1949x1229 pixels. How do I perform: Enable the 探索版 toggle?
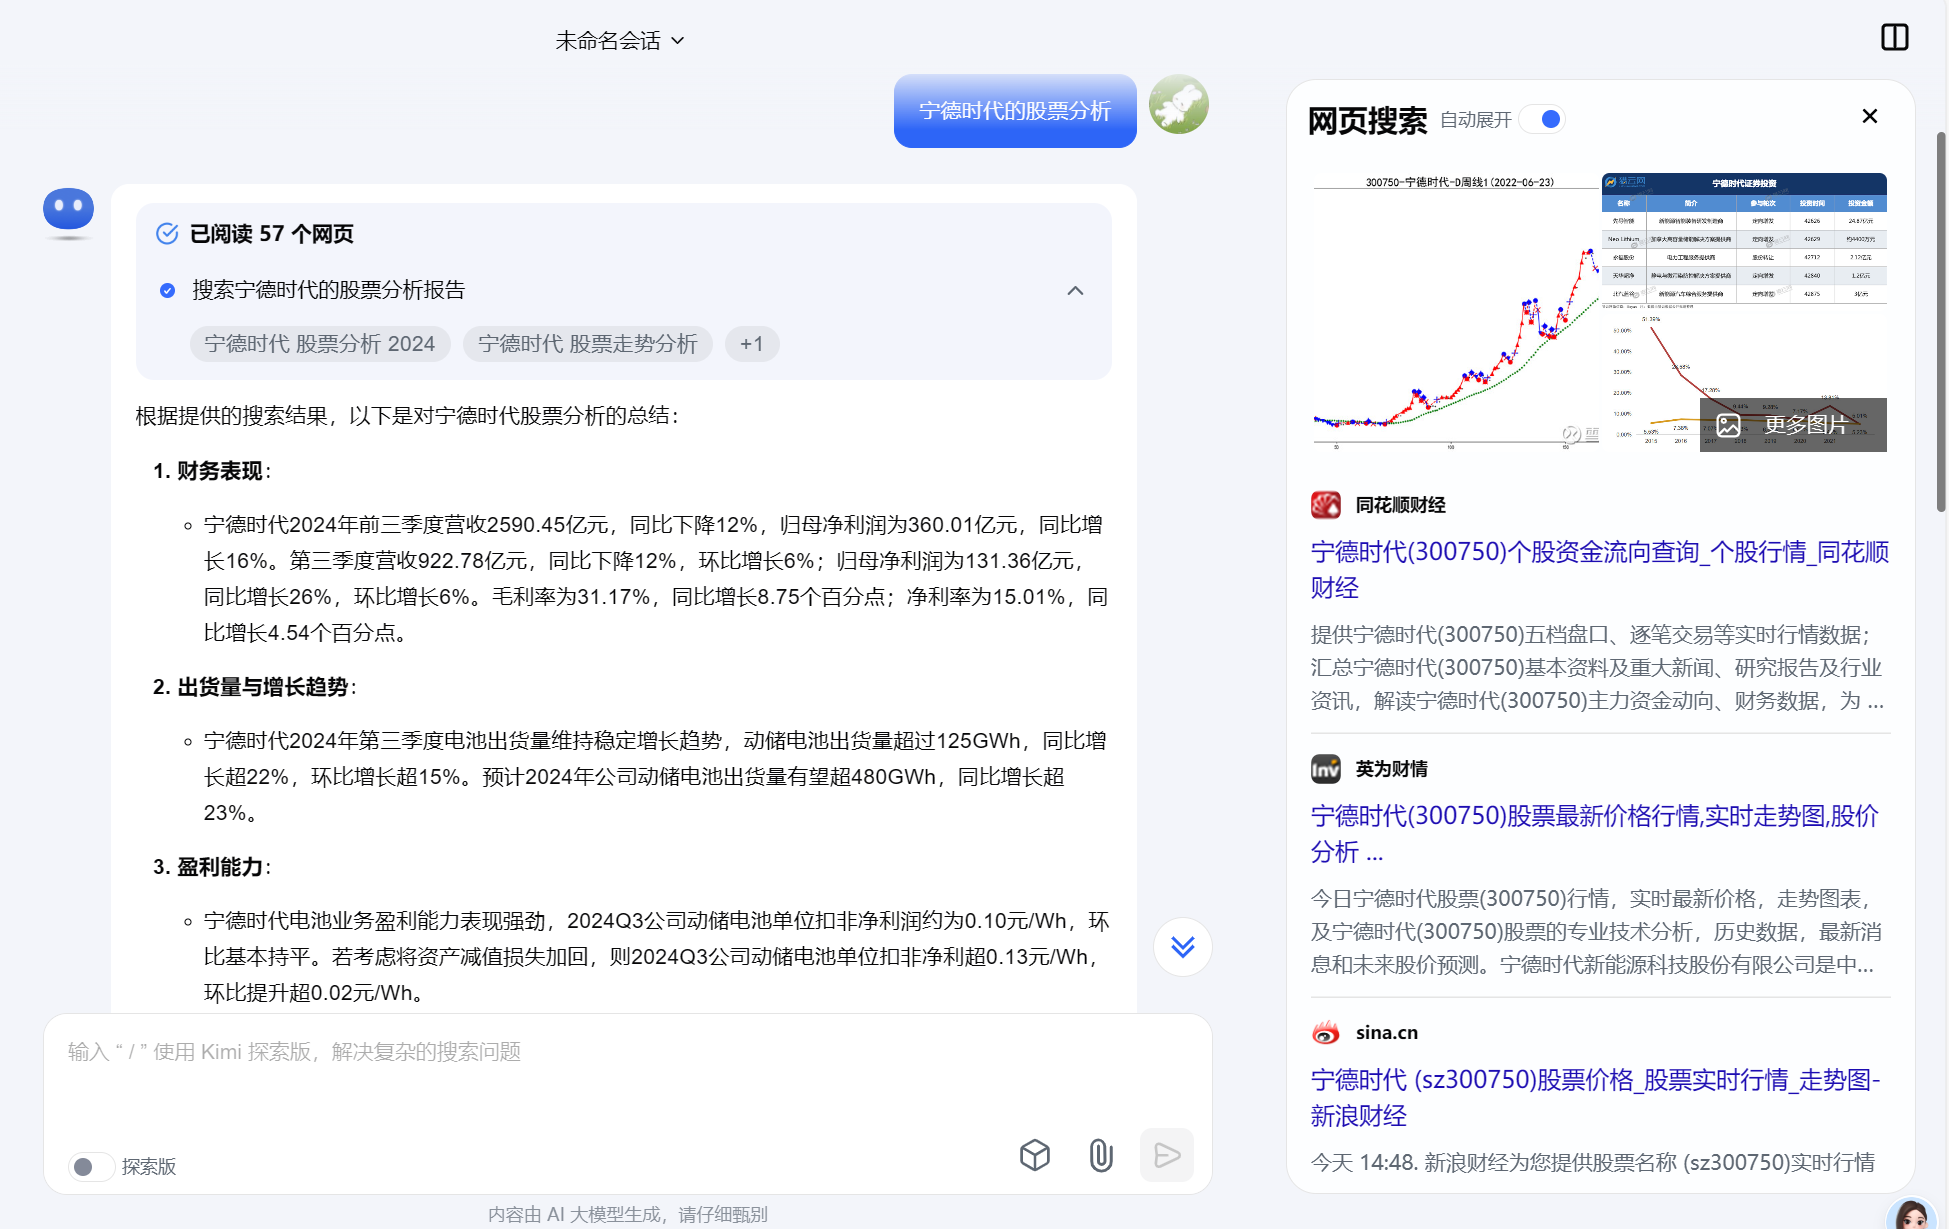tap(90, 1166)
